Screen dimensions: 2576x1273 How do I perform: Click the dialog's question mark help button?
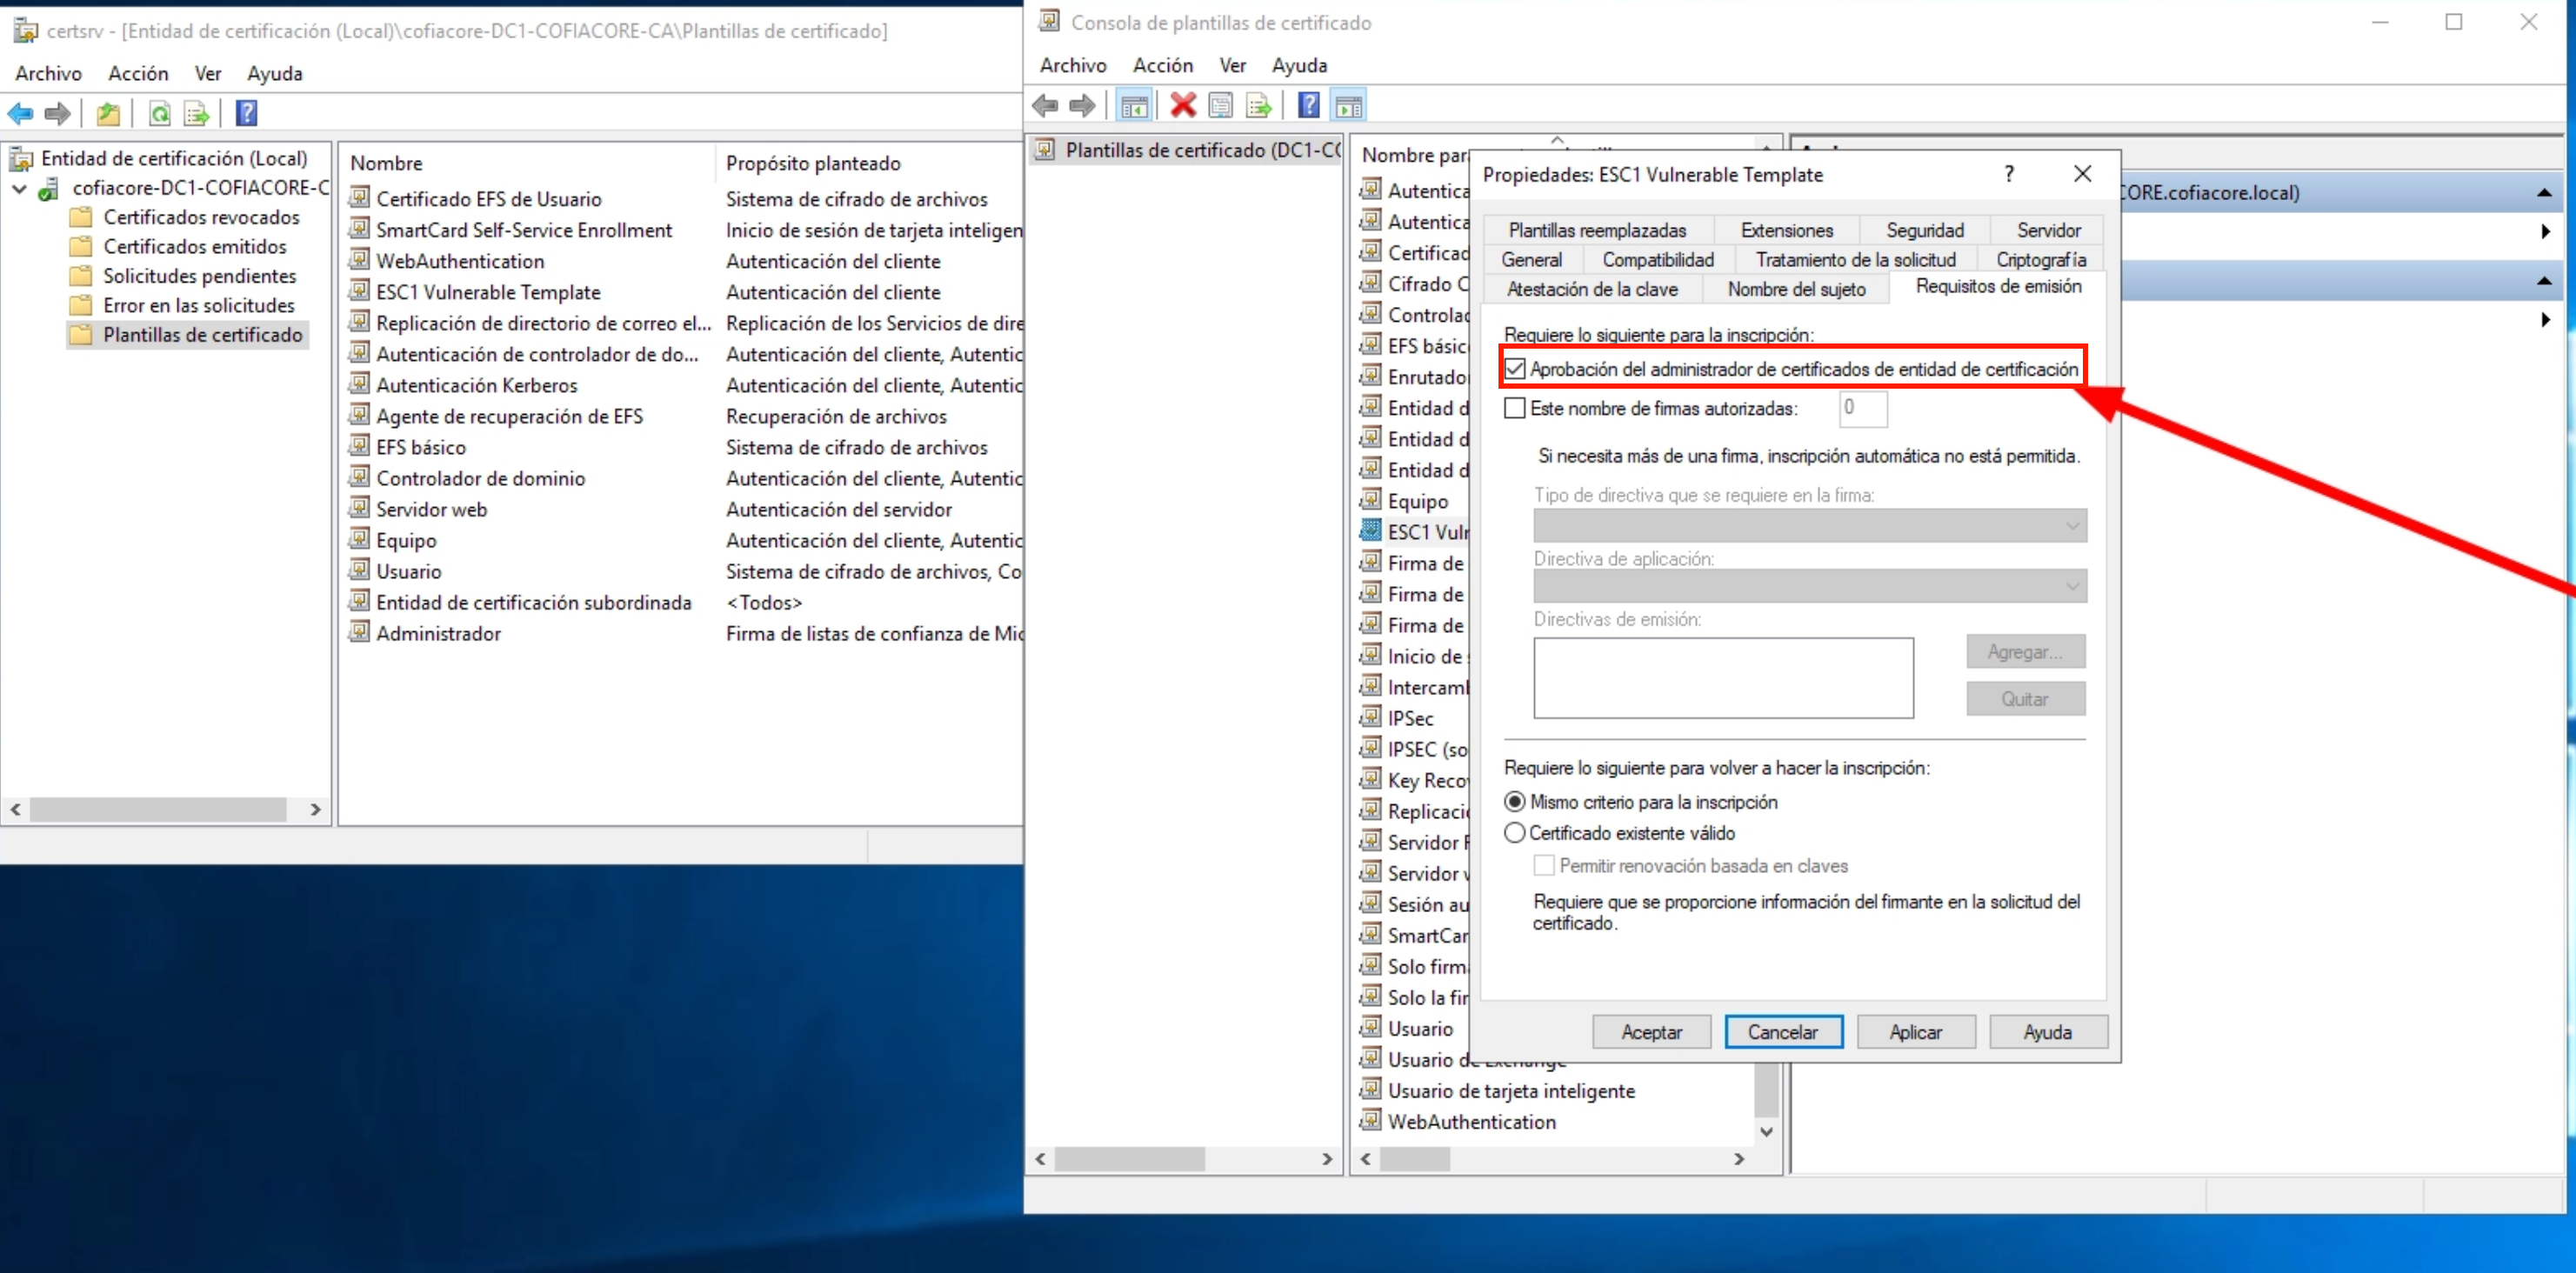[x=2008, y=174]
